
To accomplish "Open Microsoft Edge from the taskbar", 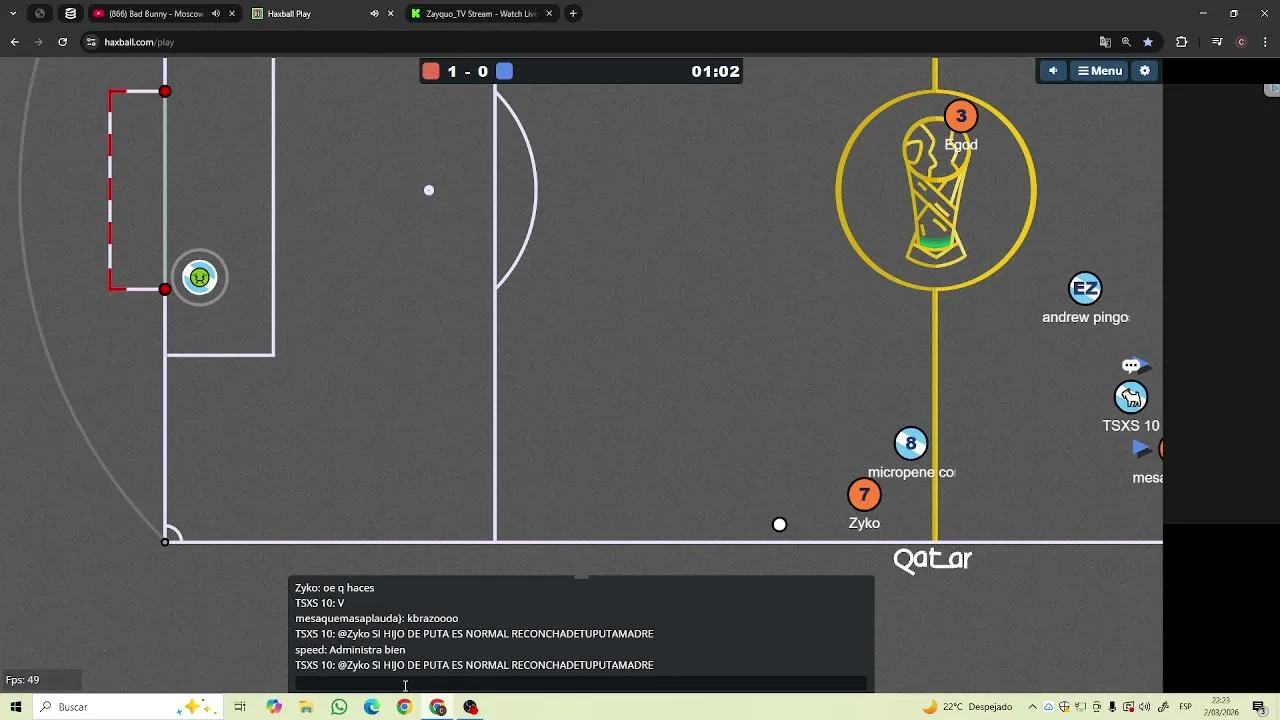I will click(372, 707).
